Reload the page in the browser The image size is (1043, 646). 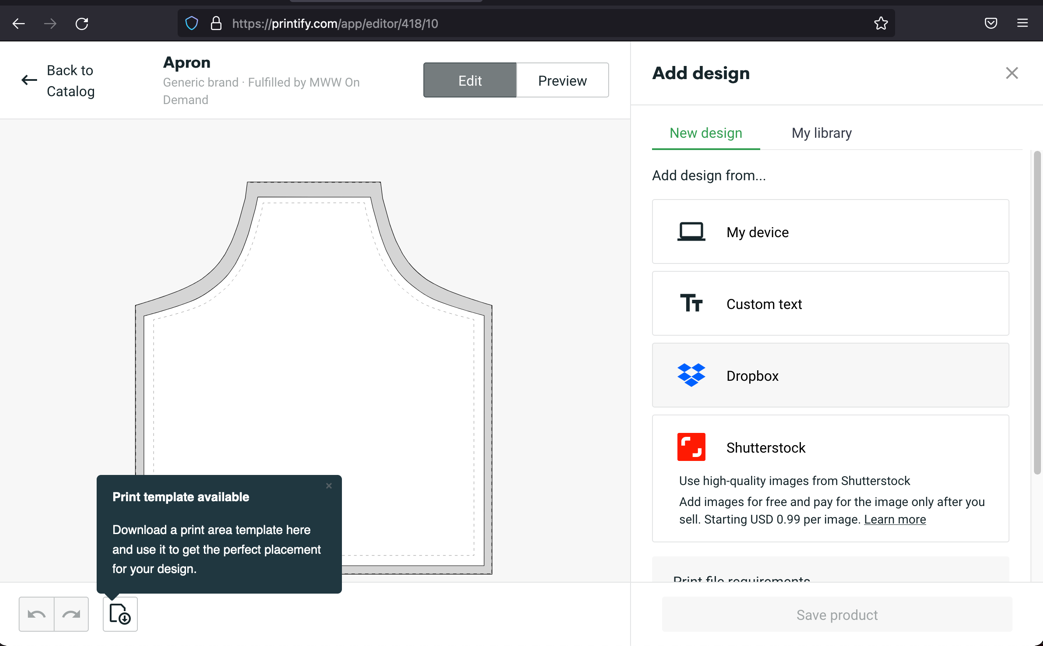pos(82,23)
